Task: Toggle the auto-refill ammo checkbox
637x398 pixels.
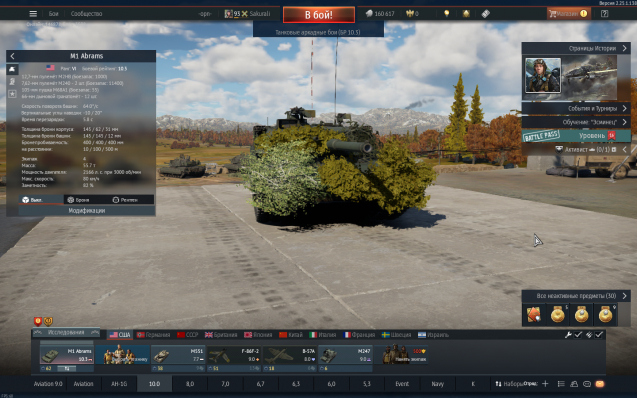Action: (599, 335)
